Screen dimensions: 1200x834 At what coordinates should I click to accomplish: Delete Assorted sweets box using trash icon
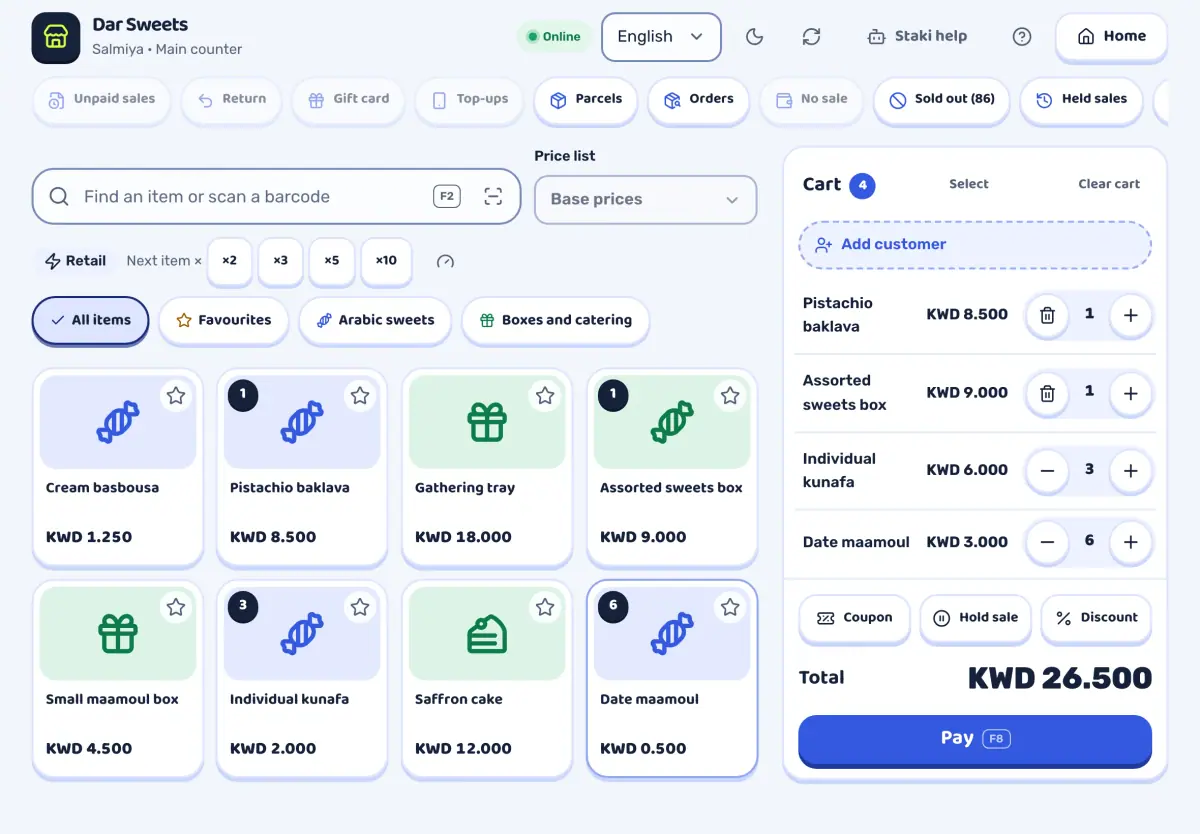[1047, 393]
